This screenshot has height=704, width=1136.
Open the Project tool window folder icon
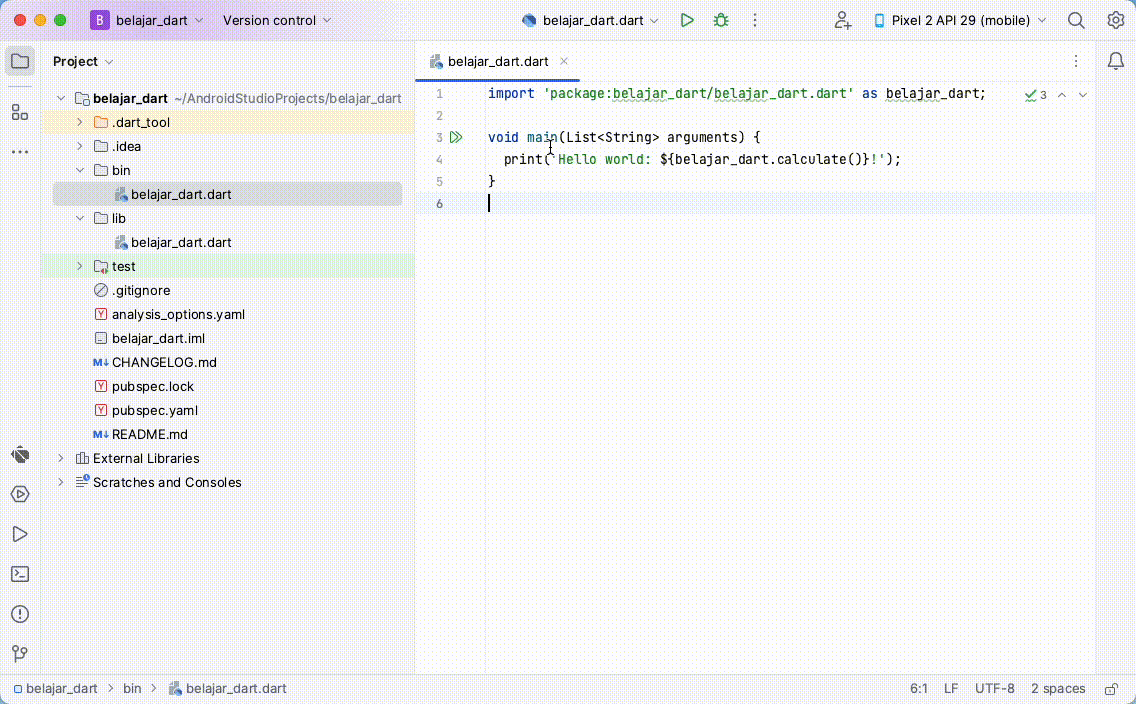point(20,62)
